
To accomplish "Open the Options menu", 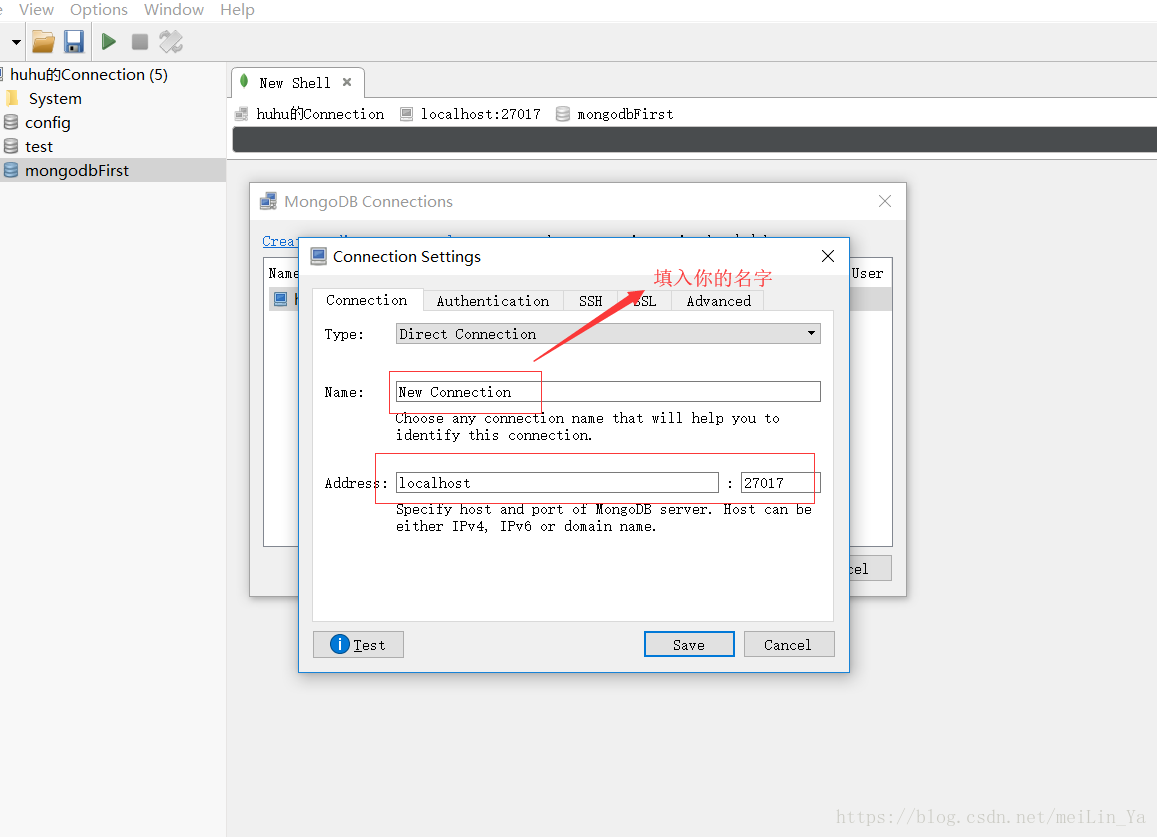I will coord(99,10).
